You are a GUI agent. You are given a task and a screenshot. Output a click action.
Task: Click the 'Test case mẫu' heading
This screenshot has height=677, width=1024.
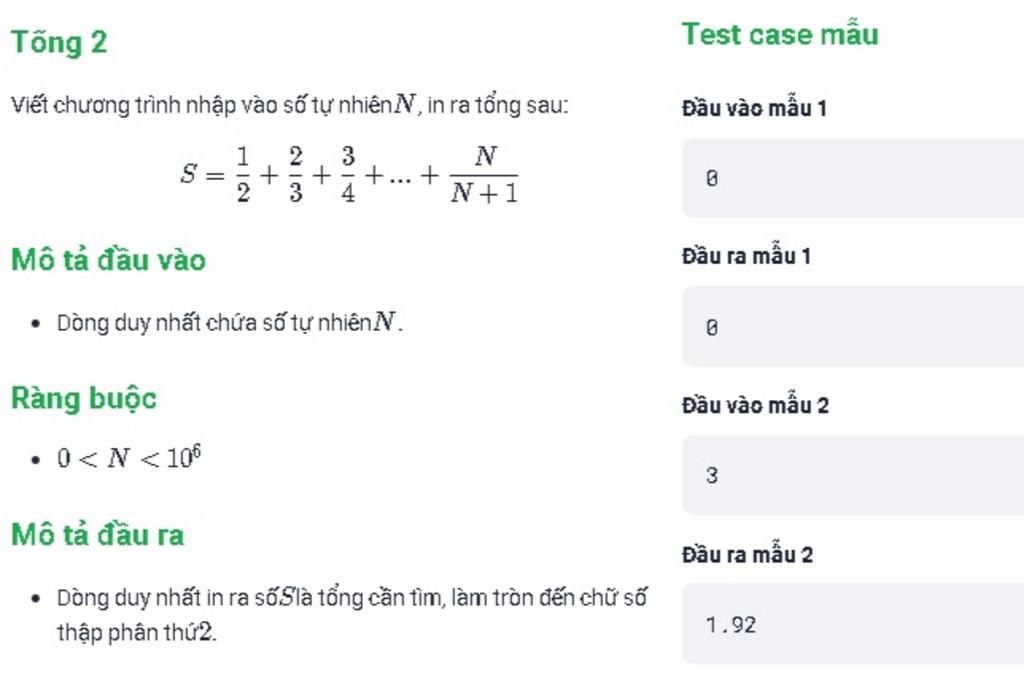coord(780,34)
